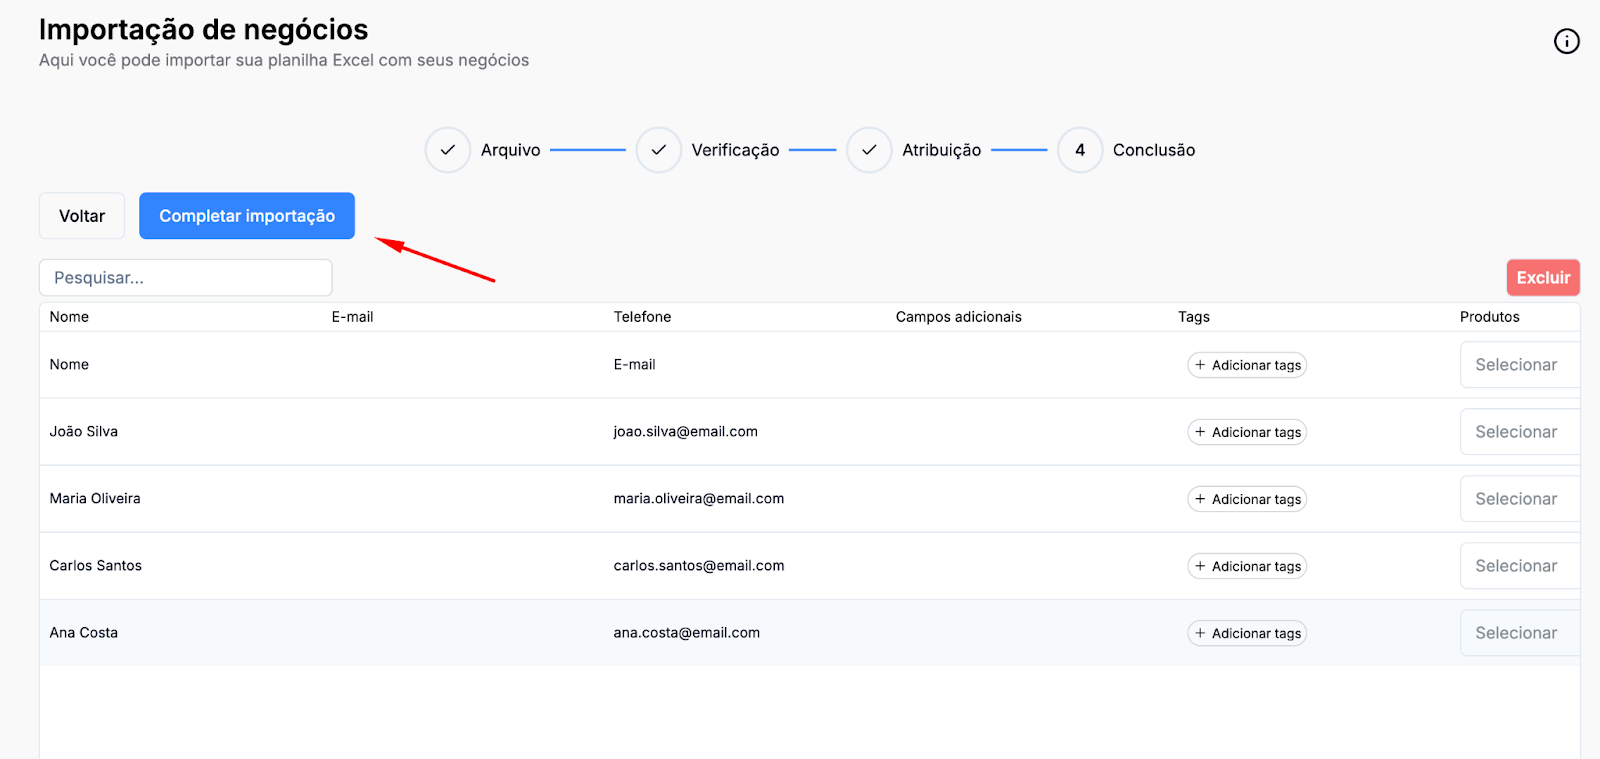
Task: Open product selector for Maria Oliveira
Action: point(1517,499)
